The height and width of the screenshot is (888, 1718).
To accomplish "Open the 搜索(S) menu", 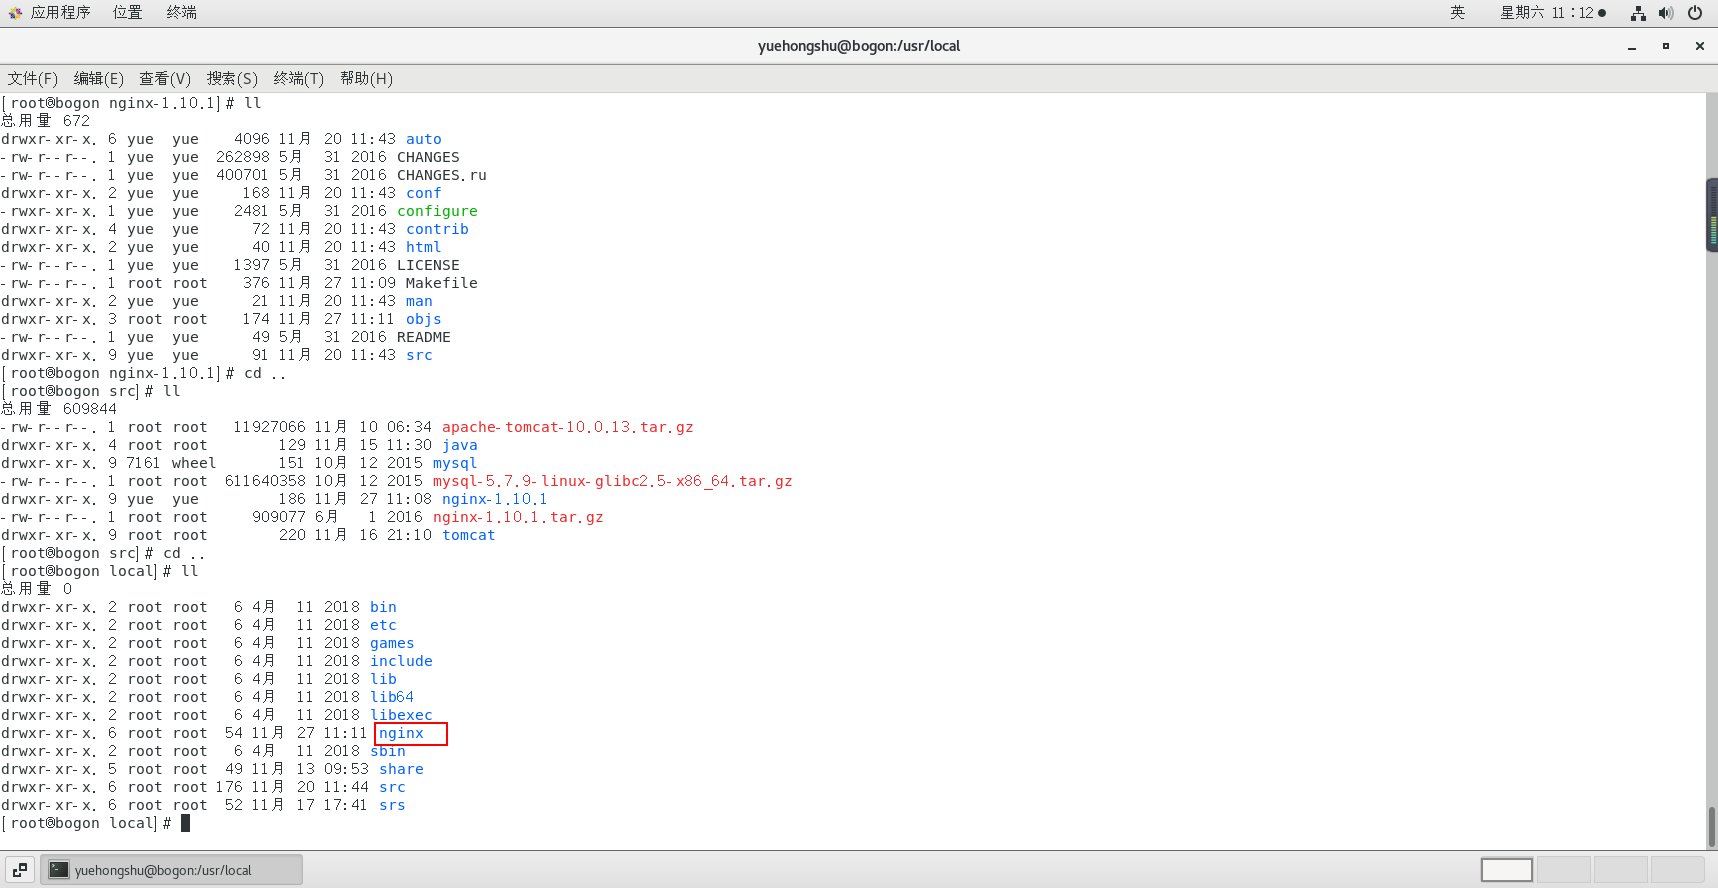I will click(232, 78).
